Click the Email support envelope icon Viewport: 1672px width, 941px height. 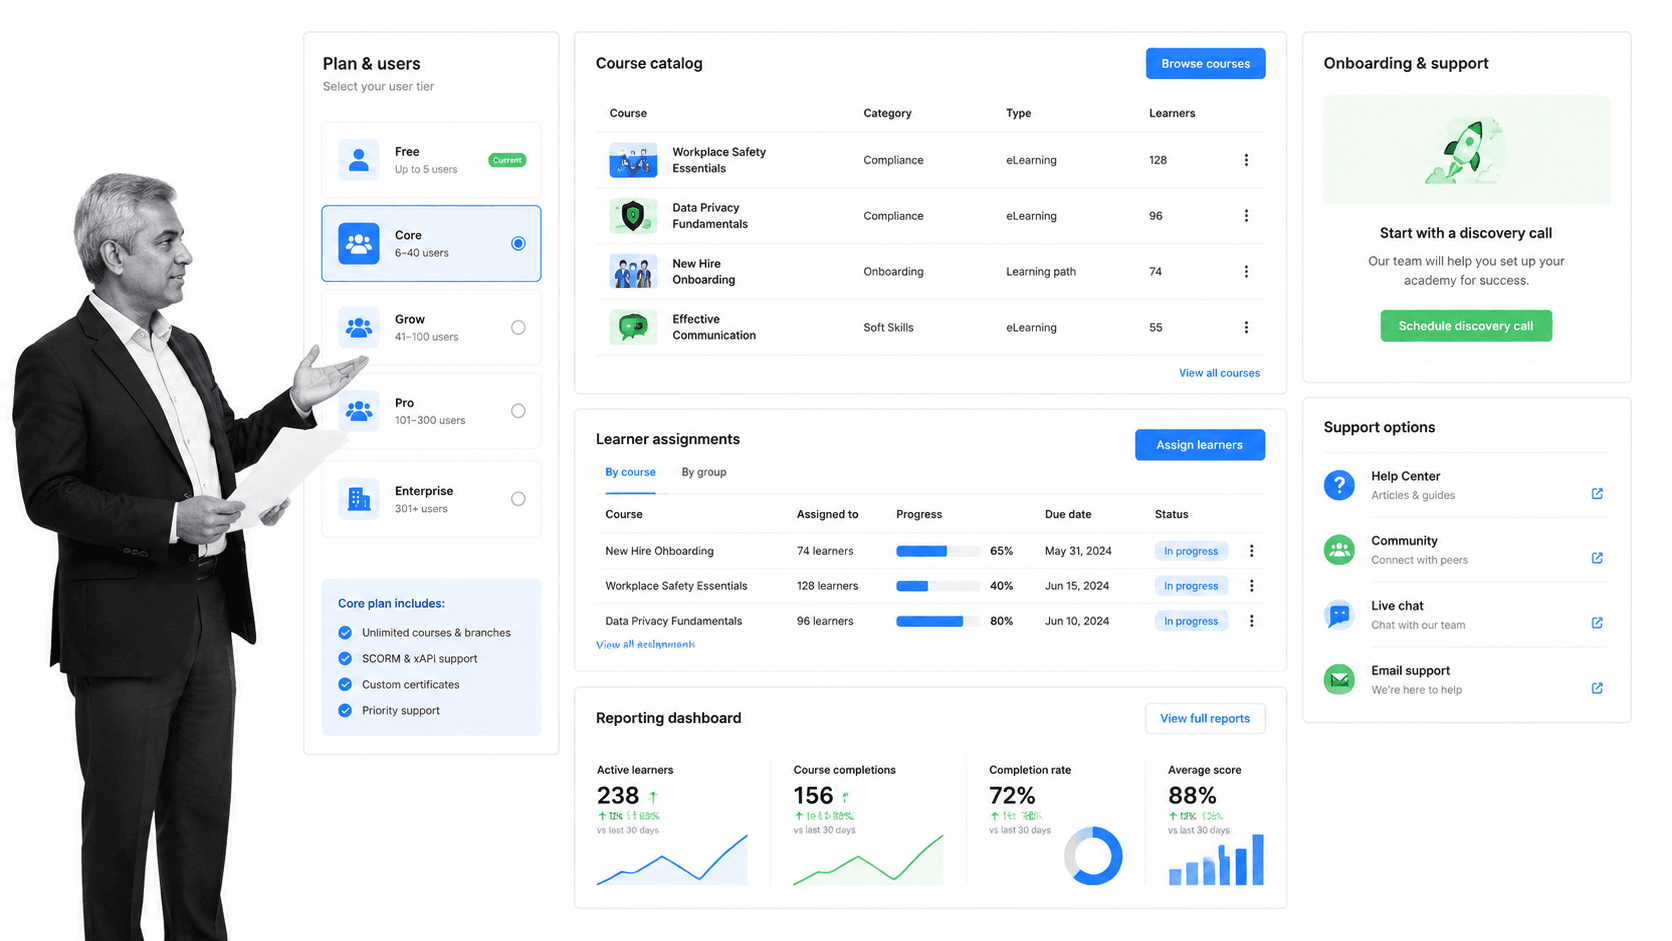pyautogui.click(x=1339, y=680)
